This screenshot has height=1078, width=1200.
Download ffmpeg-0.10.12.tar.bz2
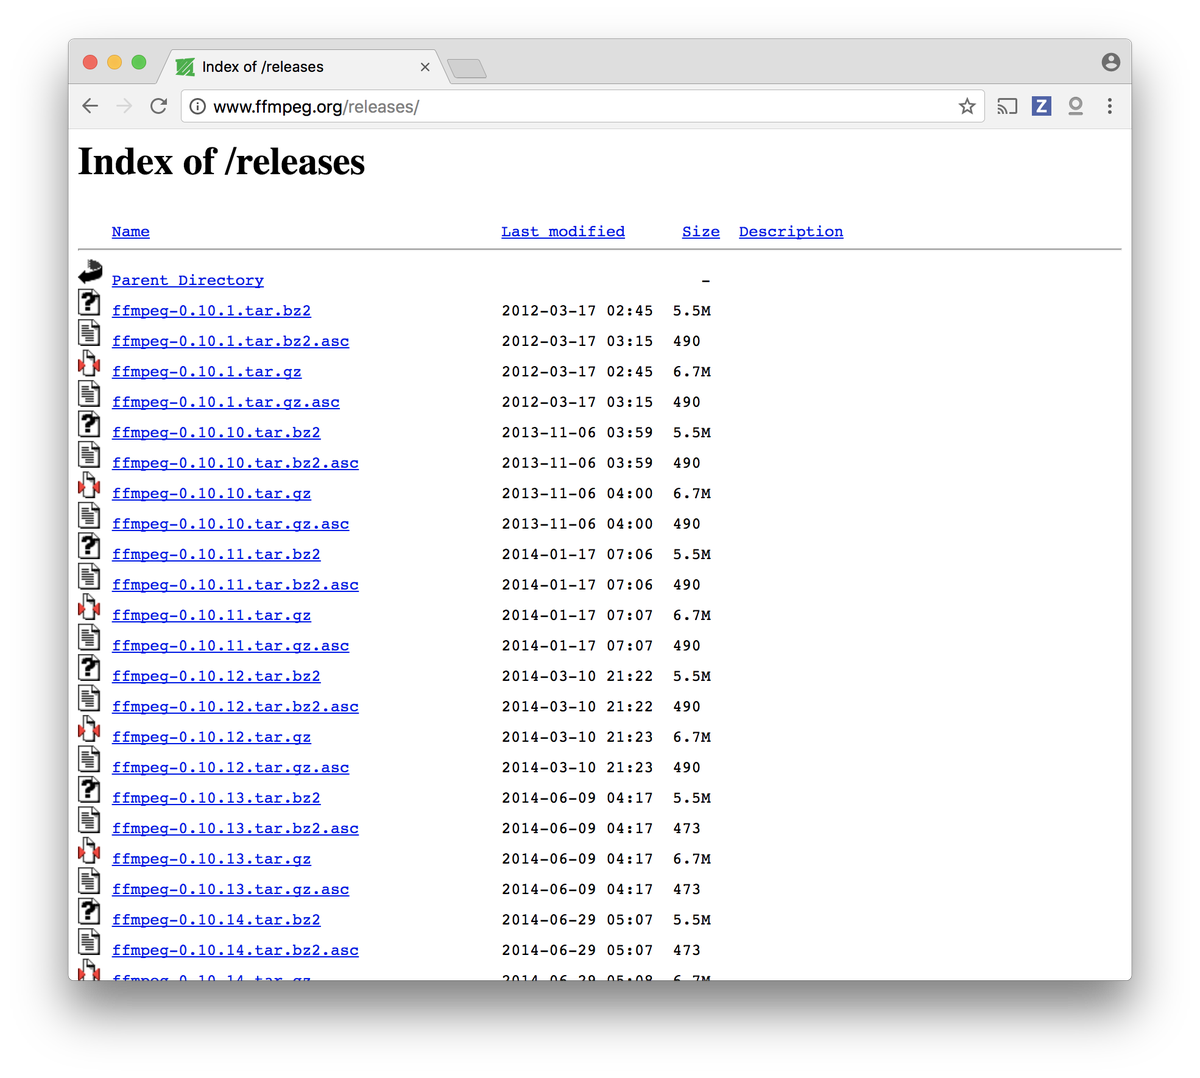tap(216, 677)
